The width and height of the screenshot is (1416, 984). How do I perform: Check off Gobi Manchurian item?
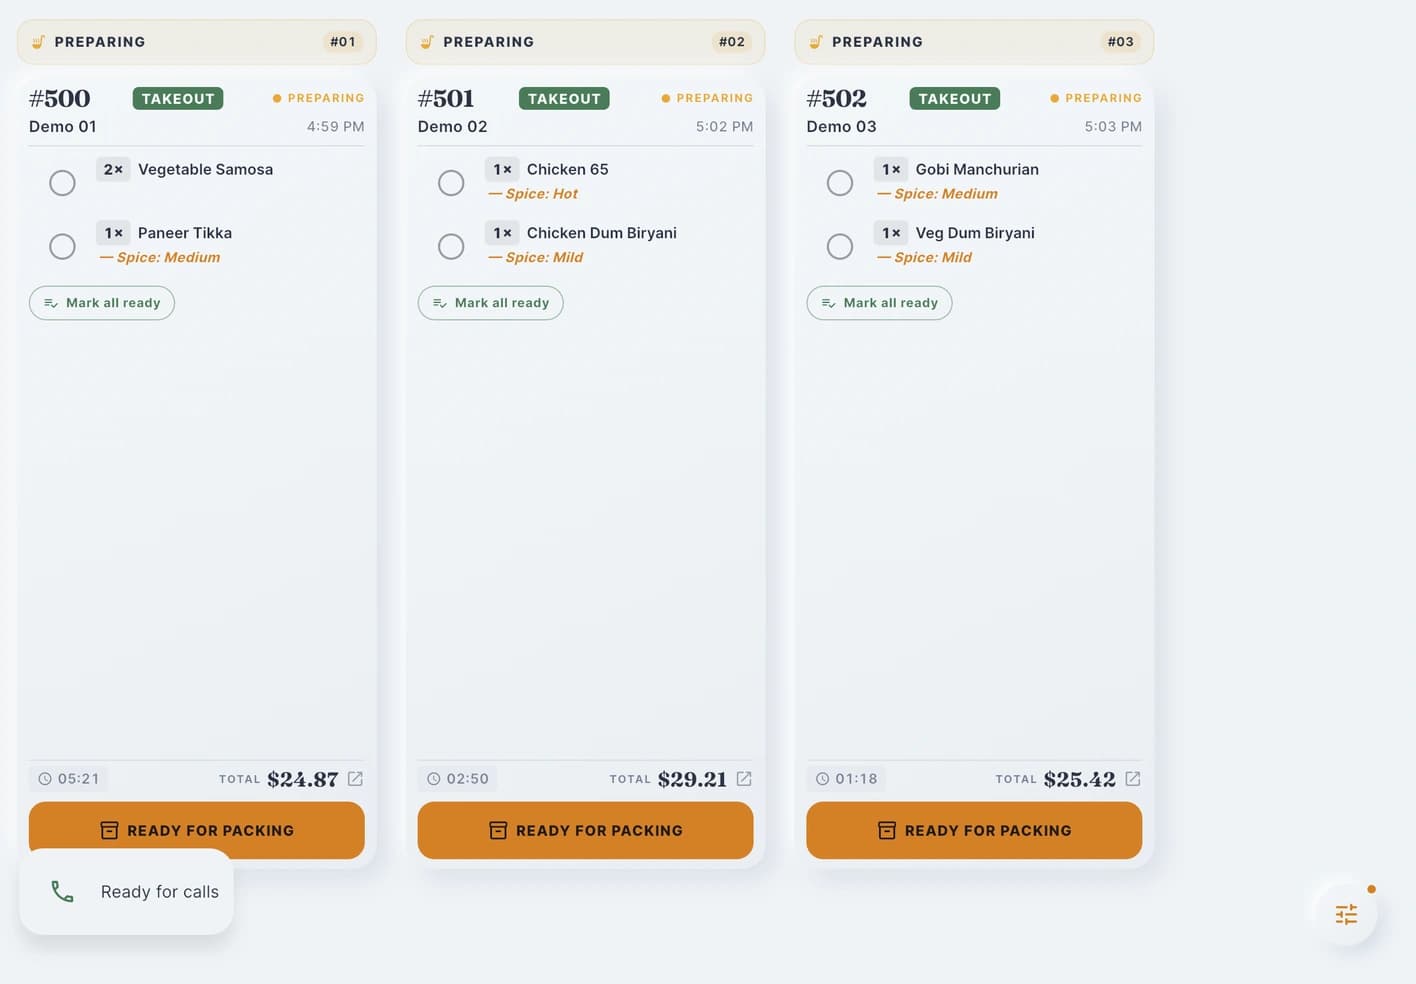(840, 183)
